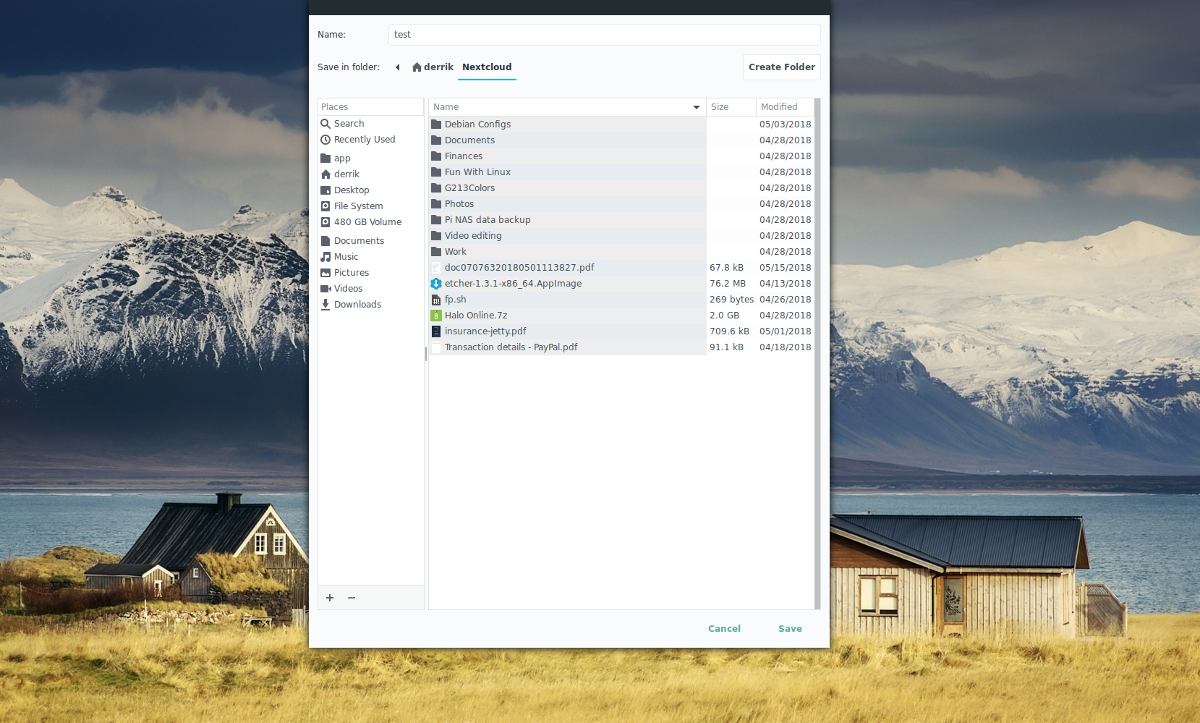This screenshot has height=723, width=1200.
Task: Select the Nextcloud path segment
Action: point(487,67)
